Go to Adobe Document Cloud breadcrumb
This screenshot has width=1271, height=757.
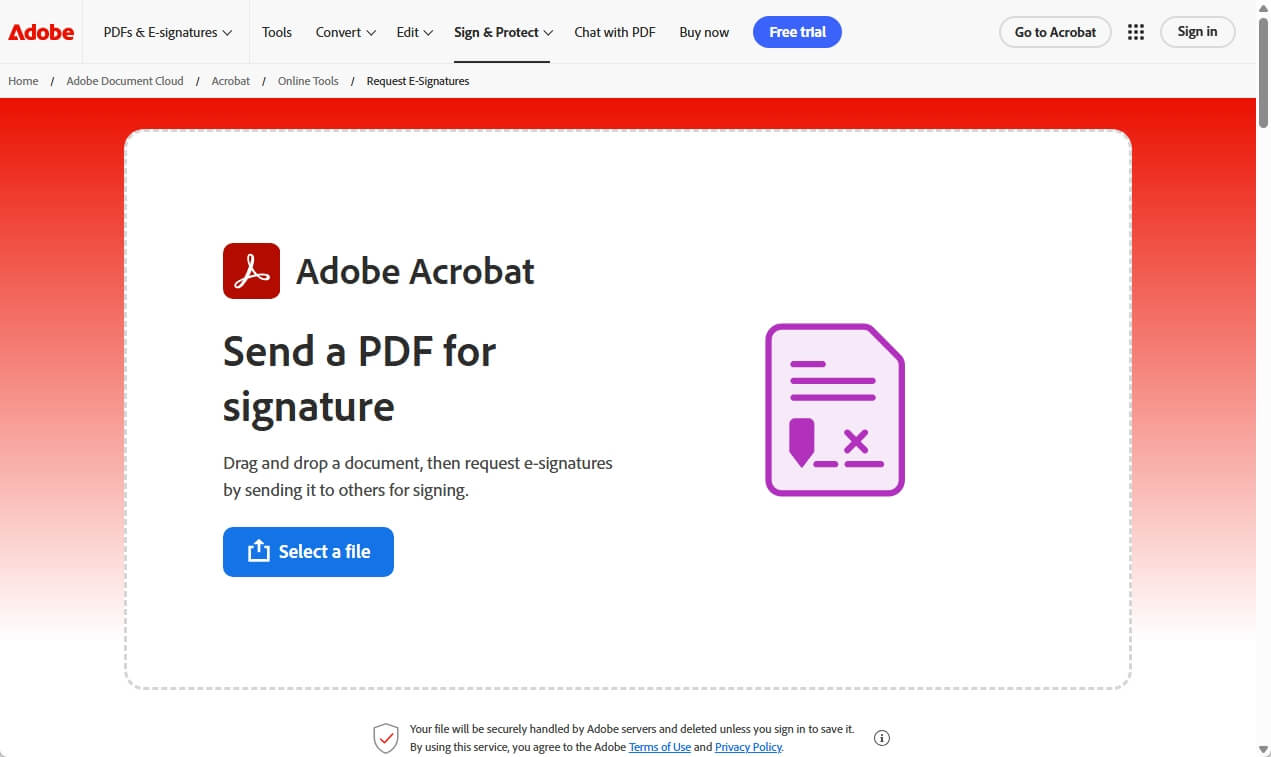(125, 81)
